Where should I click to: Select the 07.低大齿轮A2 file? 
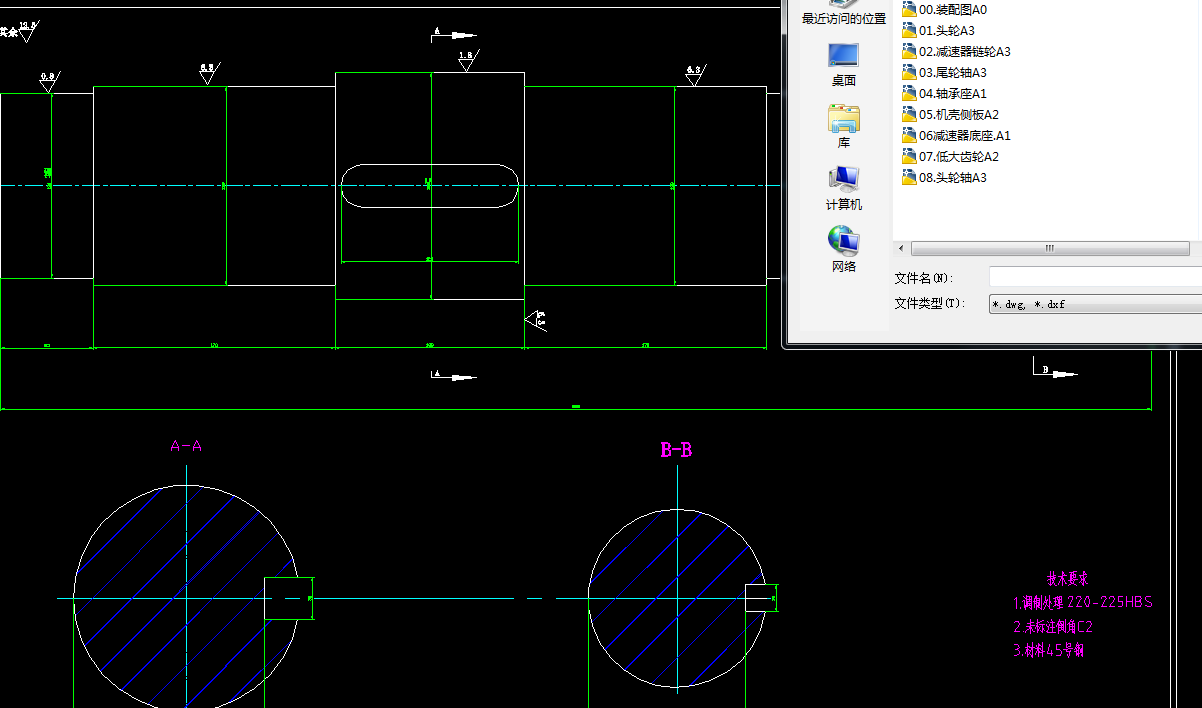click(950, 156)
